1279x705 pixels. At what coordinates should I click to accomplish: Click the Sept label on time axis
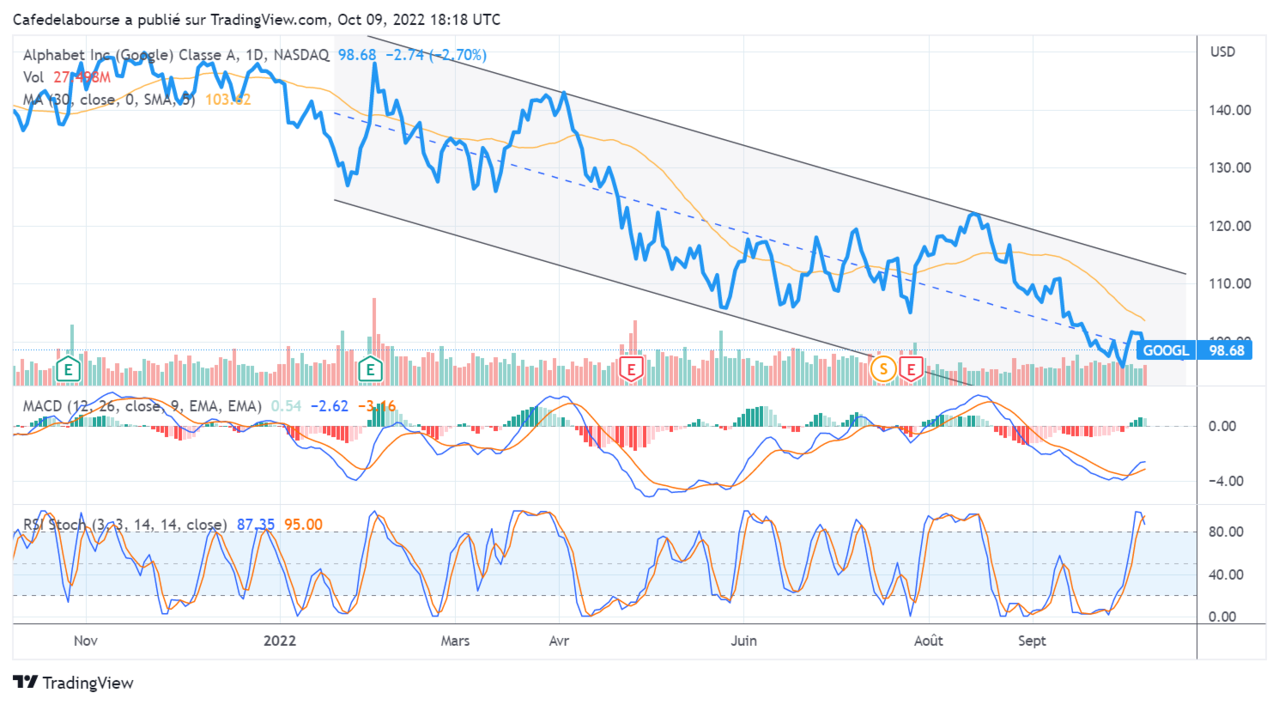(x=1031, y=641)
